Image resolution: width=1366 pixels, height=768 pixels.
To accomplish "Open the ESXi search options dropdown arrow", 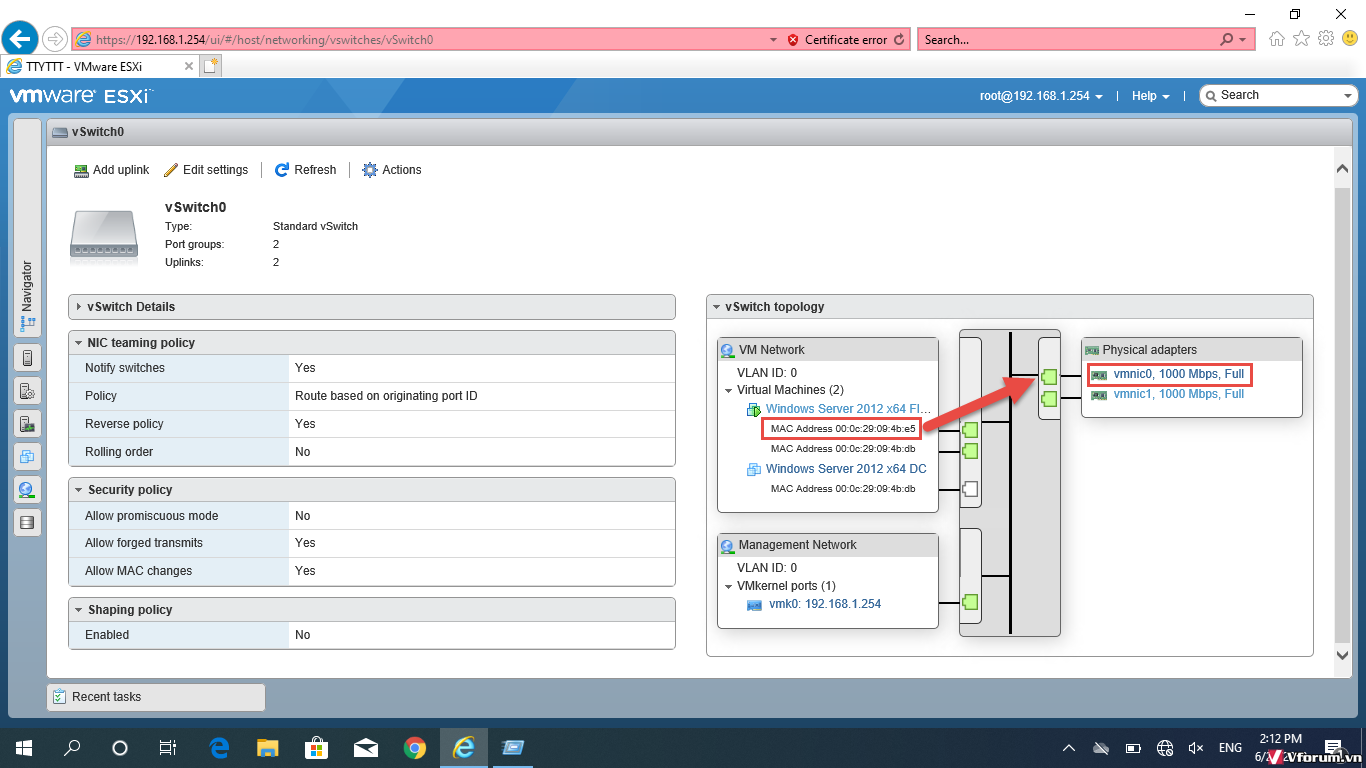I will [1348, 96].
